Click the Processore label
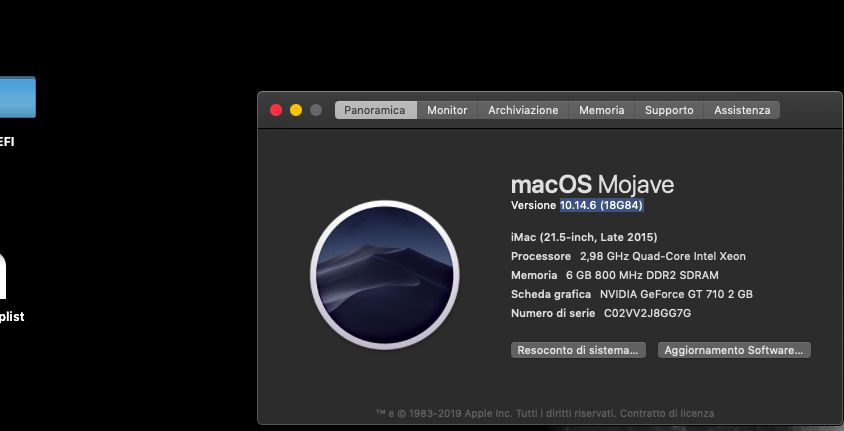This screenshot has width=844, height=431. (540, 256)
